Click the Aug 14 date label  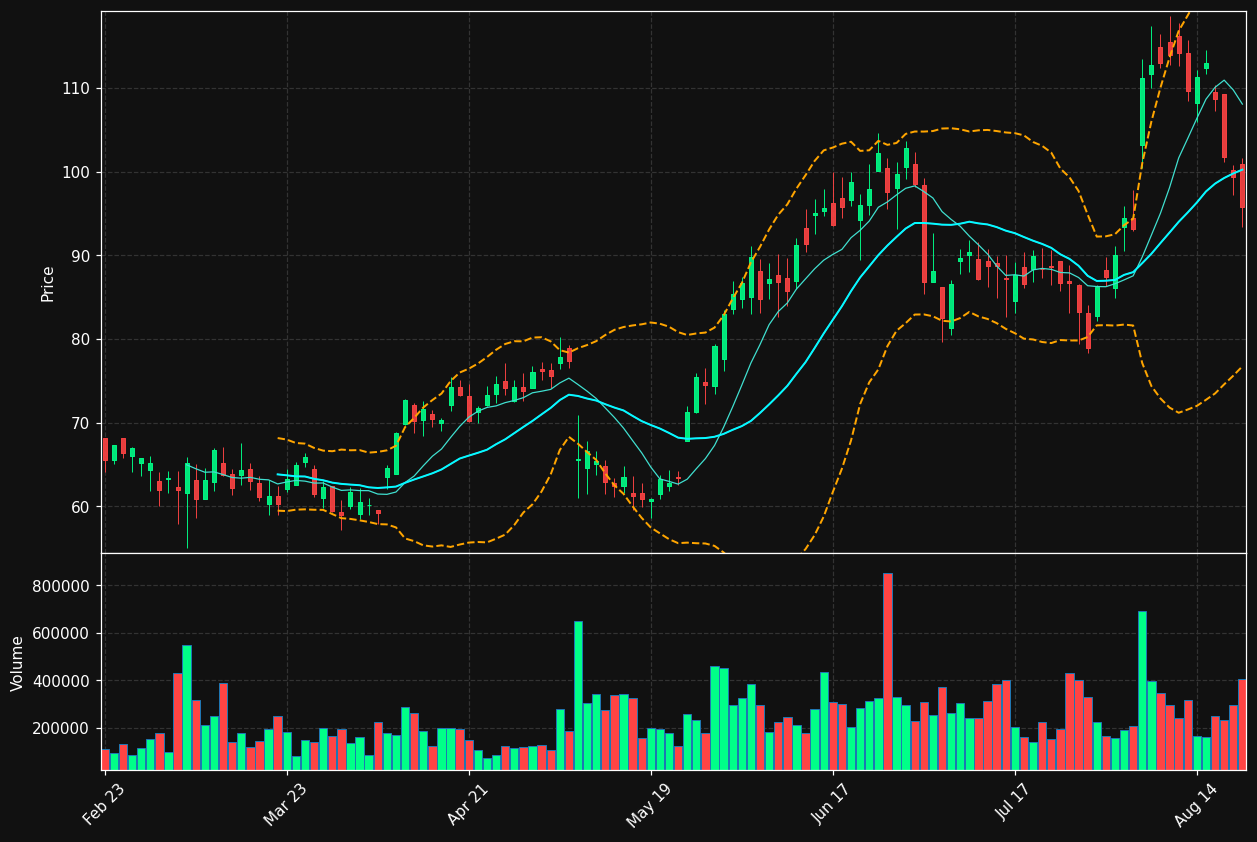click(1196, 804)
